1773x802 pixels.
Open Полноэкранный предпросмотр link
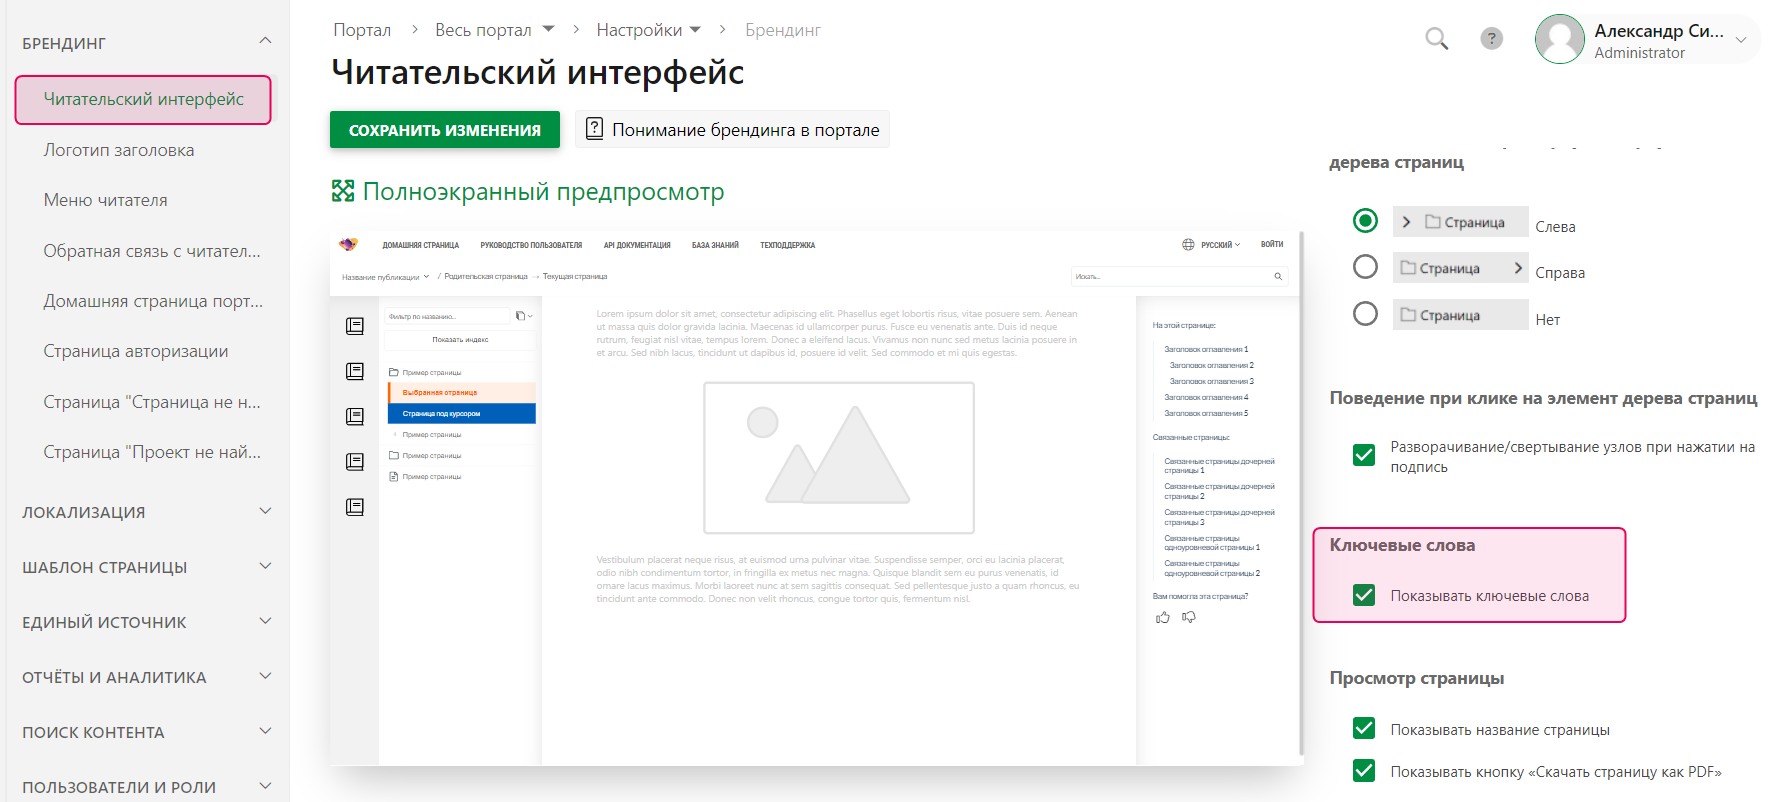543,191
